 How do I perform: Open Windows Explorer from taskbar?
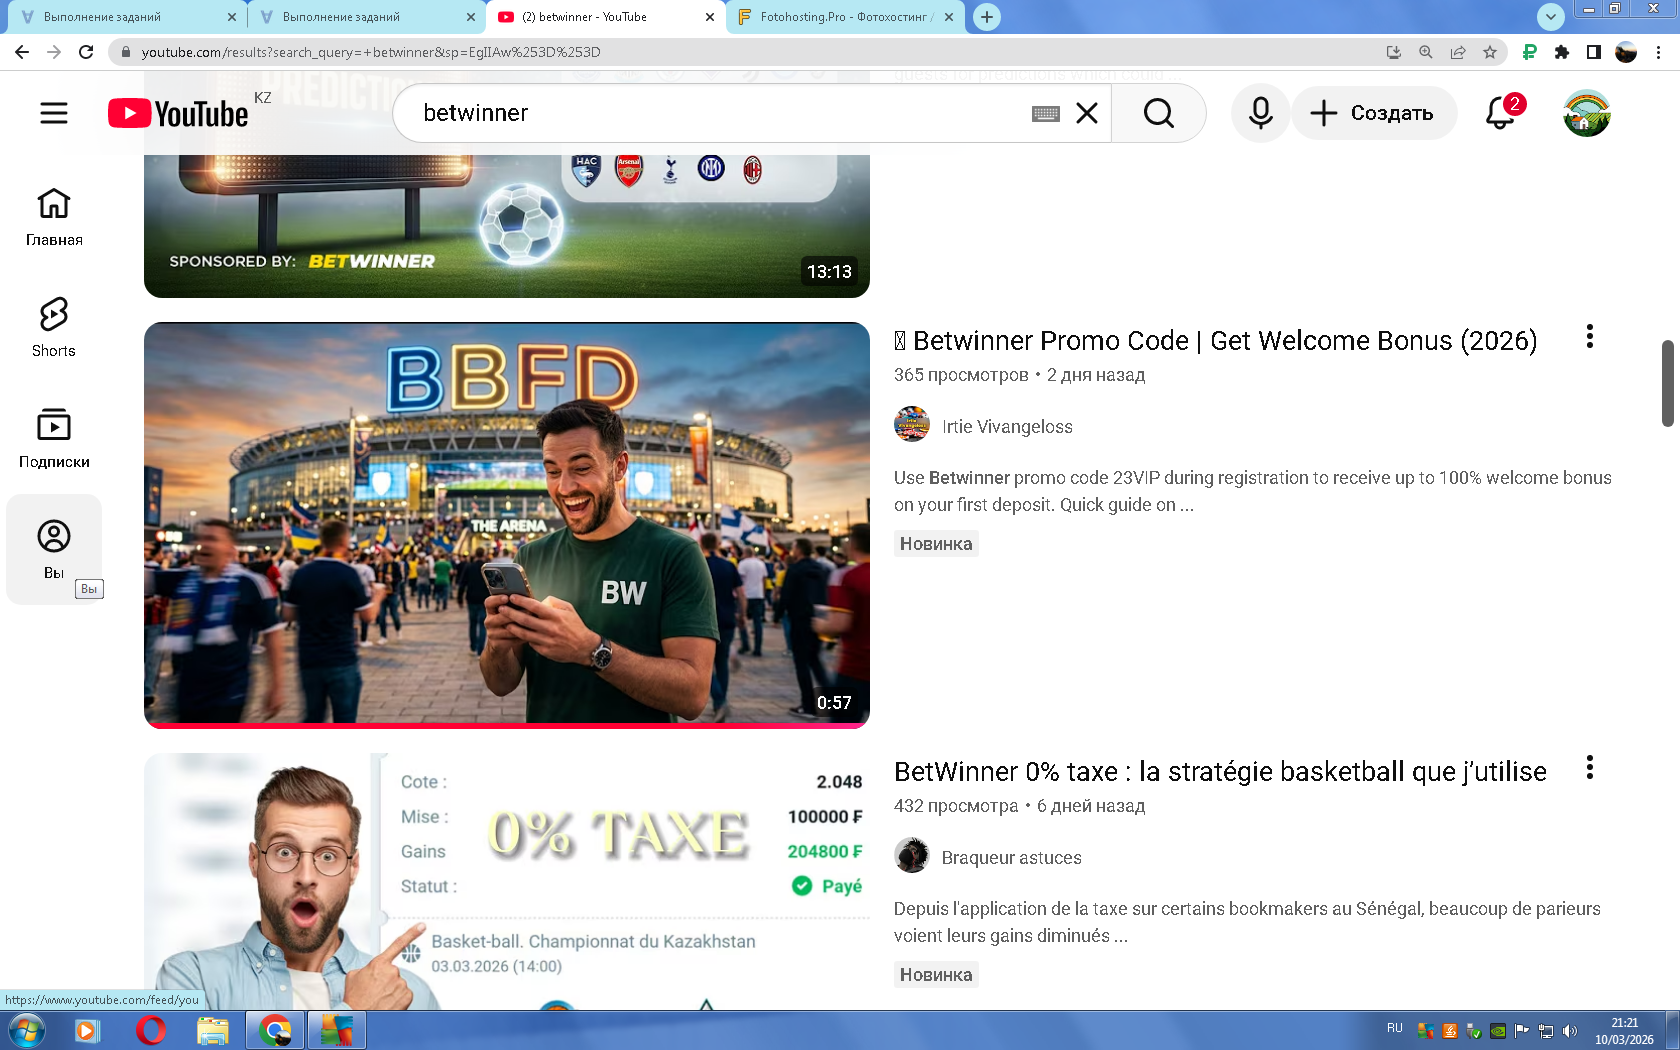click(x=212, y=1030)
